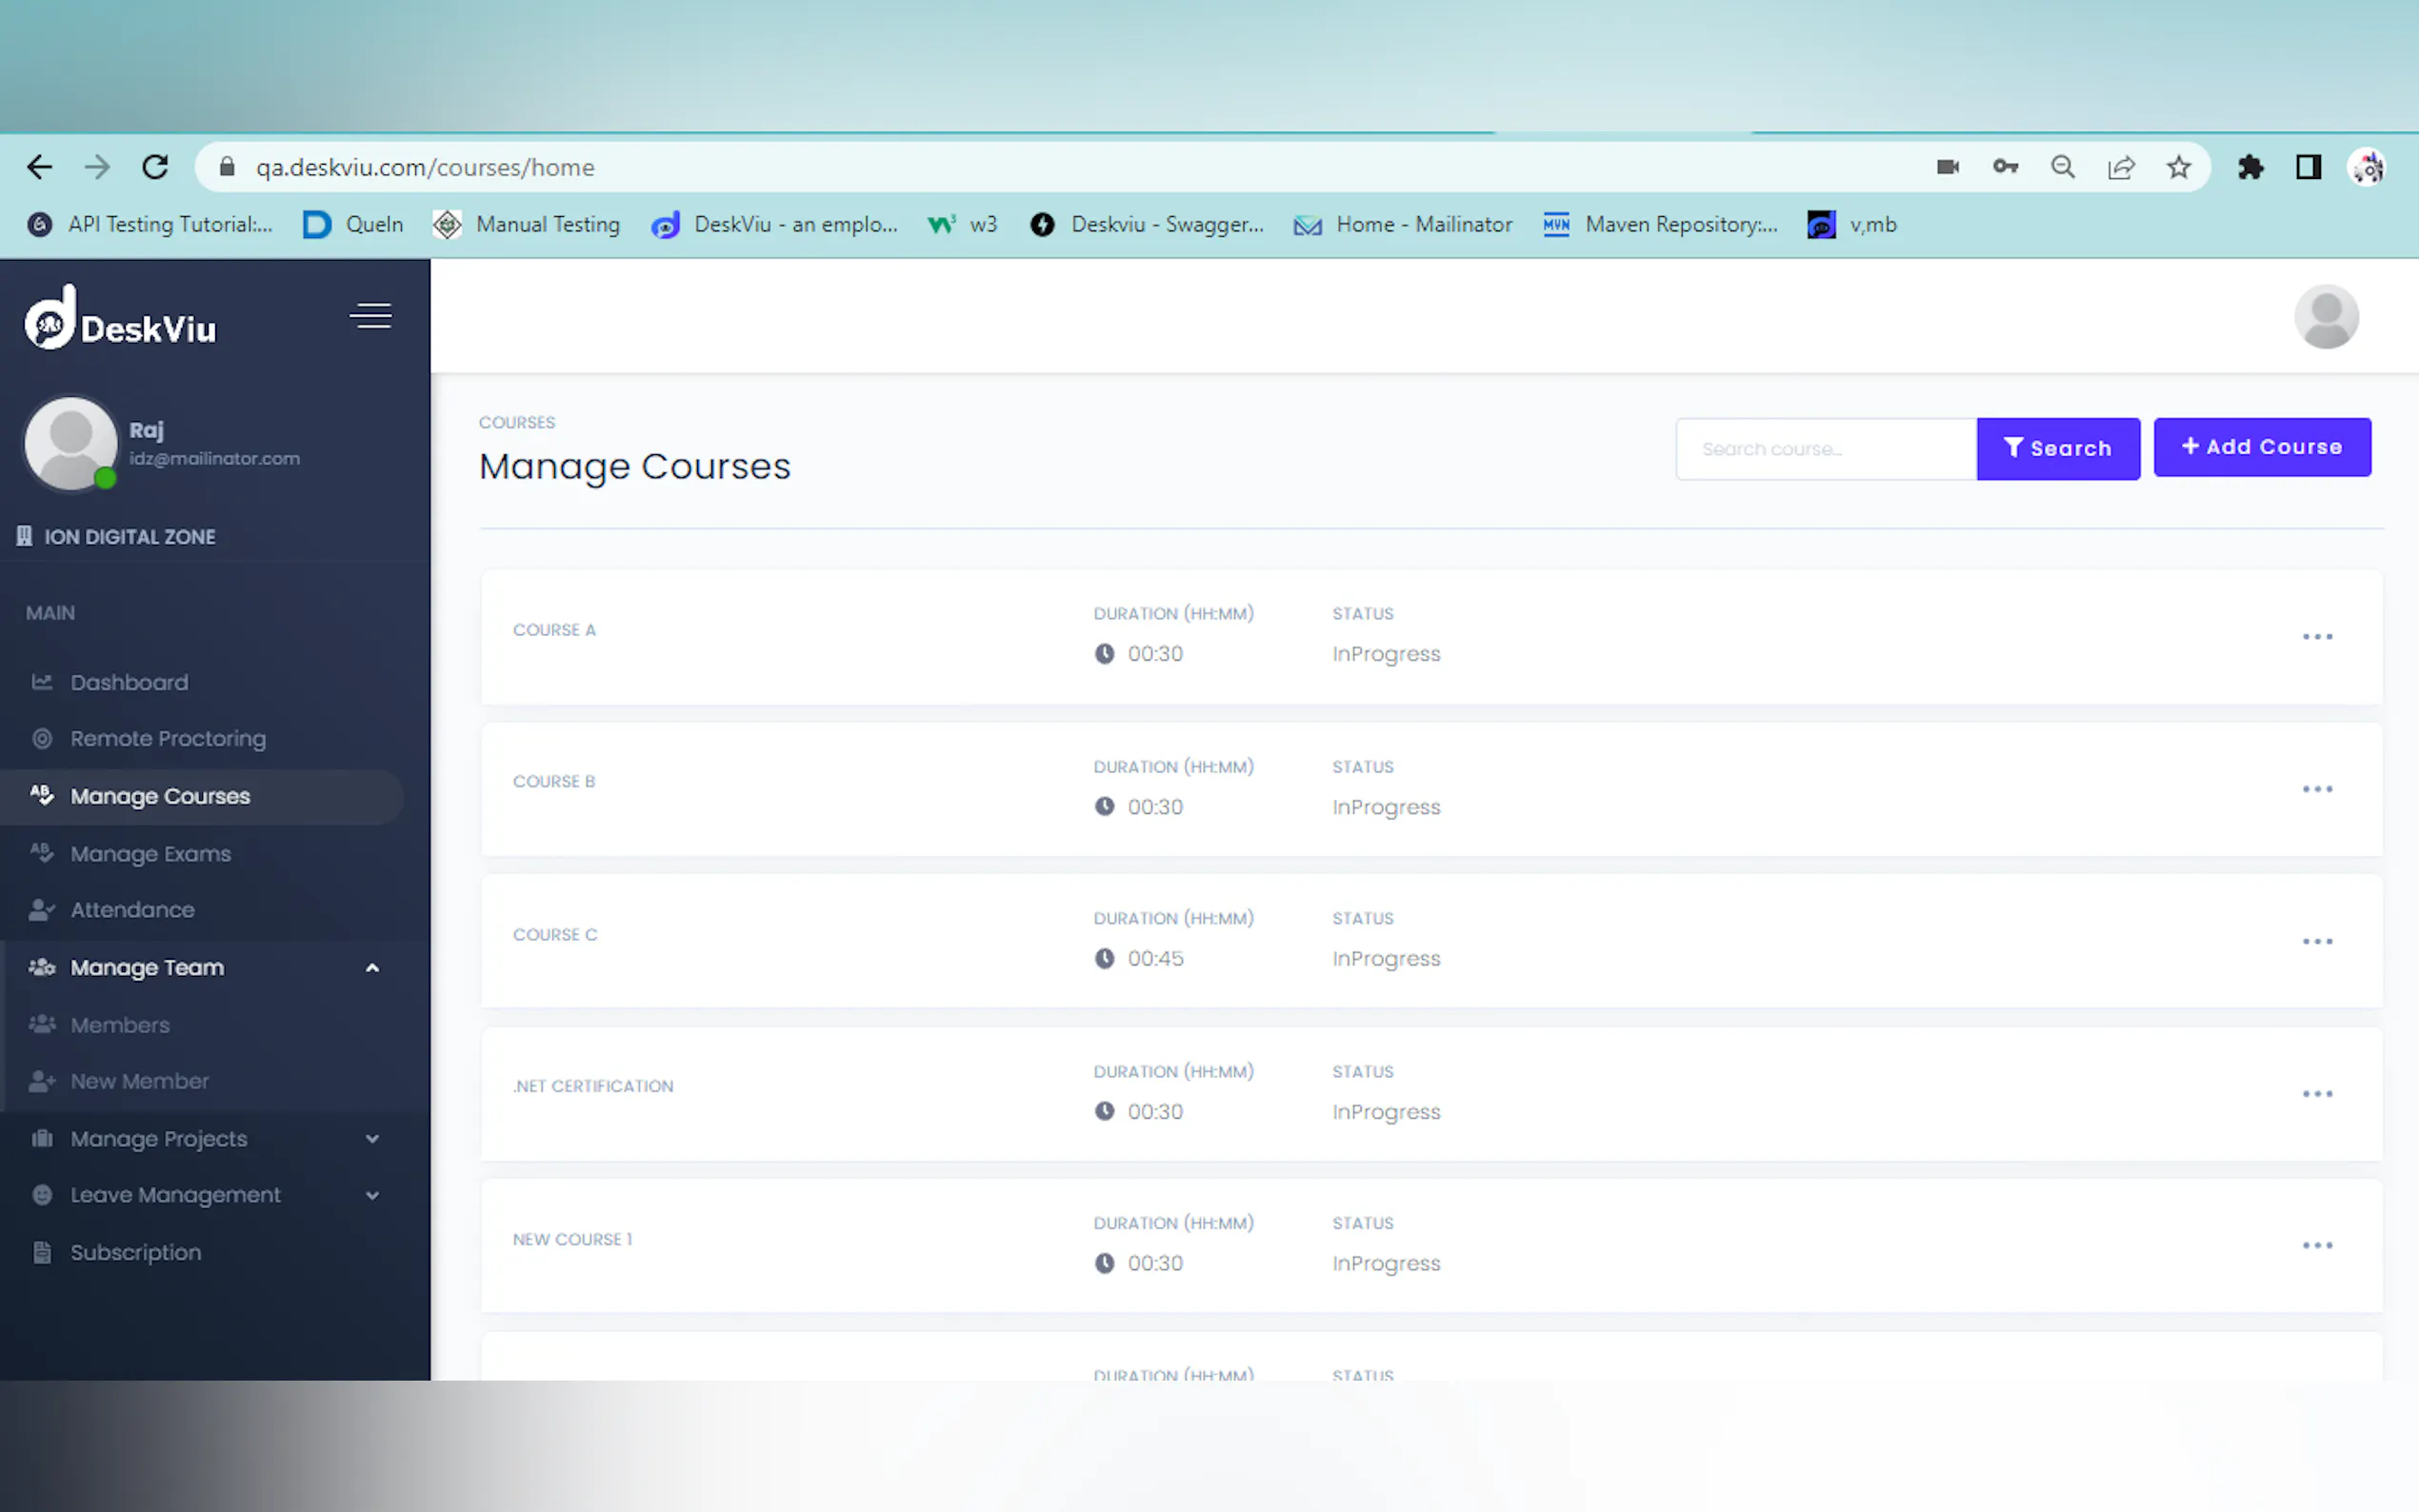Open Manage Exams in sidebar
The width and height of the screenshot is (2419, 1512).
[150, 854]
